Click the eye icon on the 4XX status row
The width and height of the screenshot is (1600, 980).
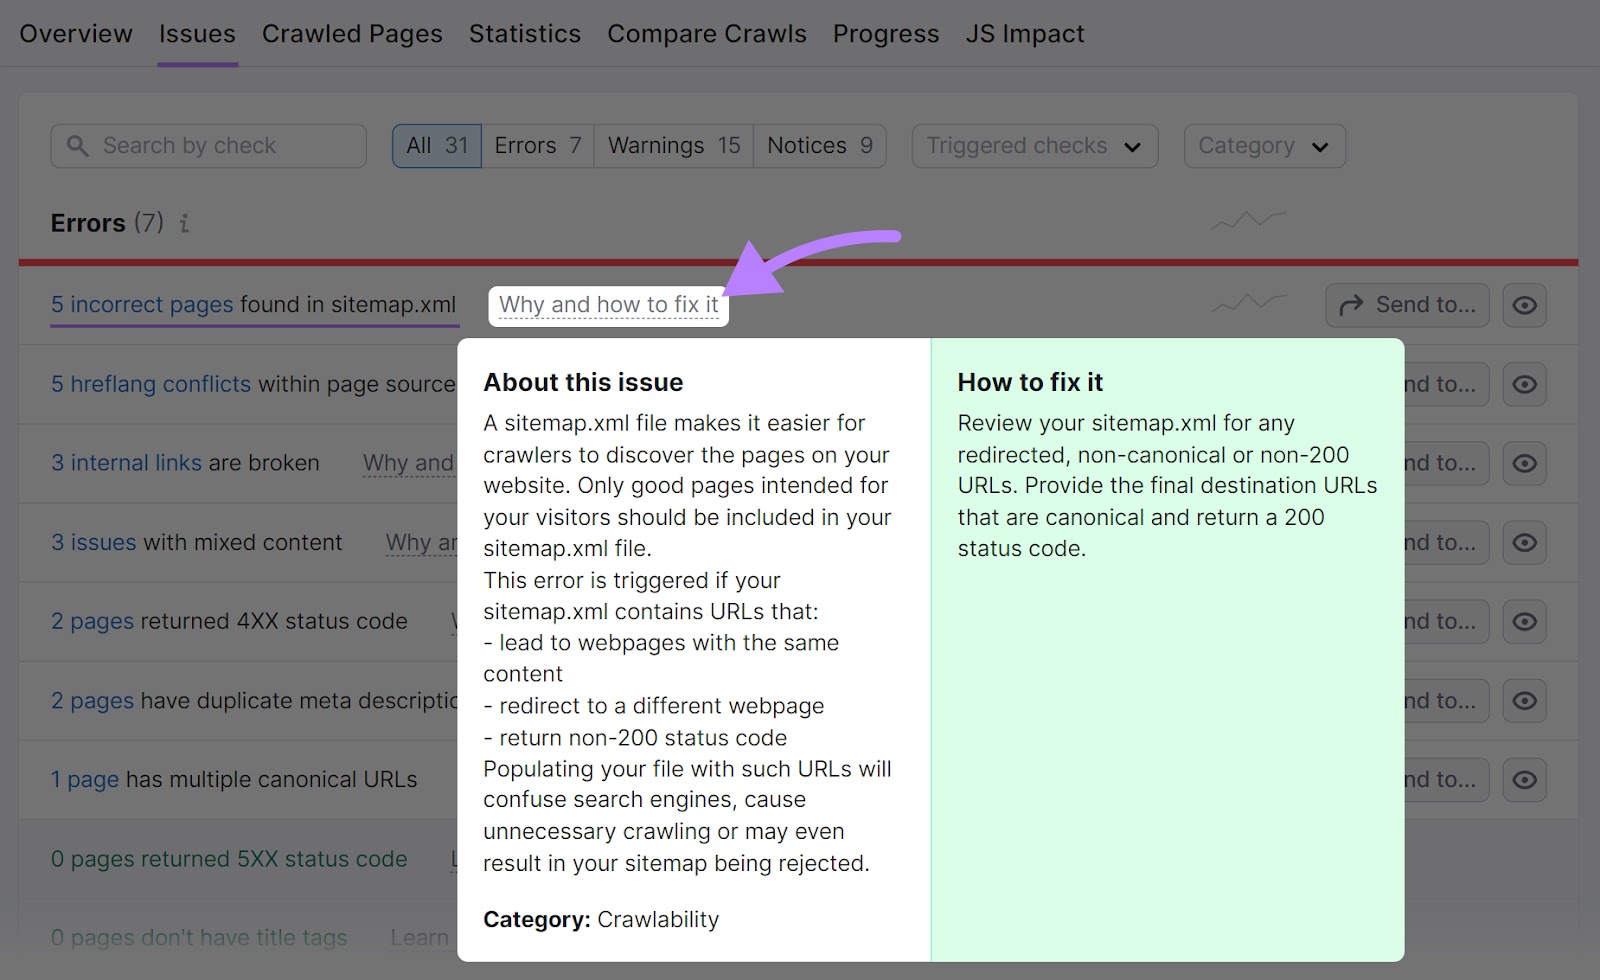pos(1524,621)
